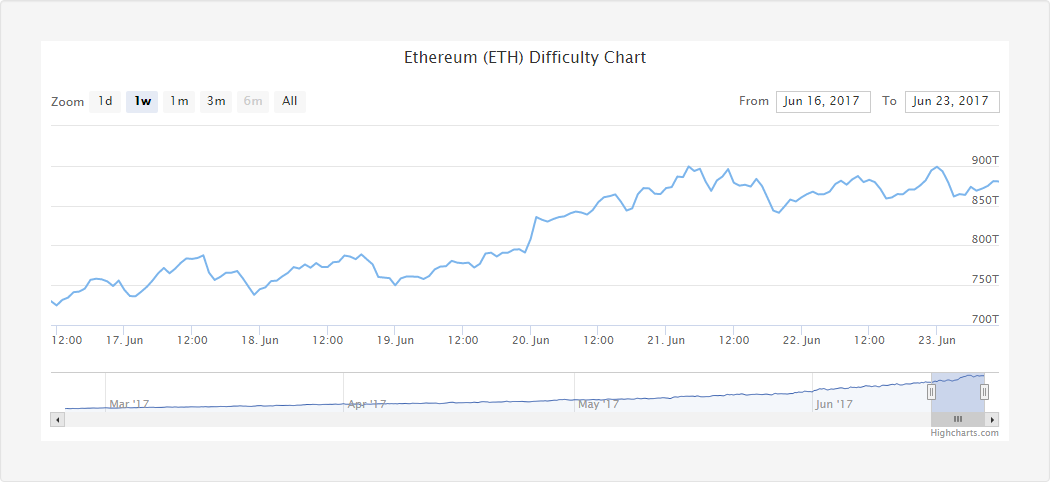Click the 19. Jun axis label
This screenshot has width=1050, height=482.
point(394,341)
